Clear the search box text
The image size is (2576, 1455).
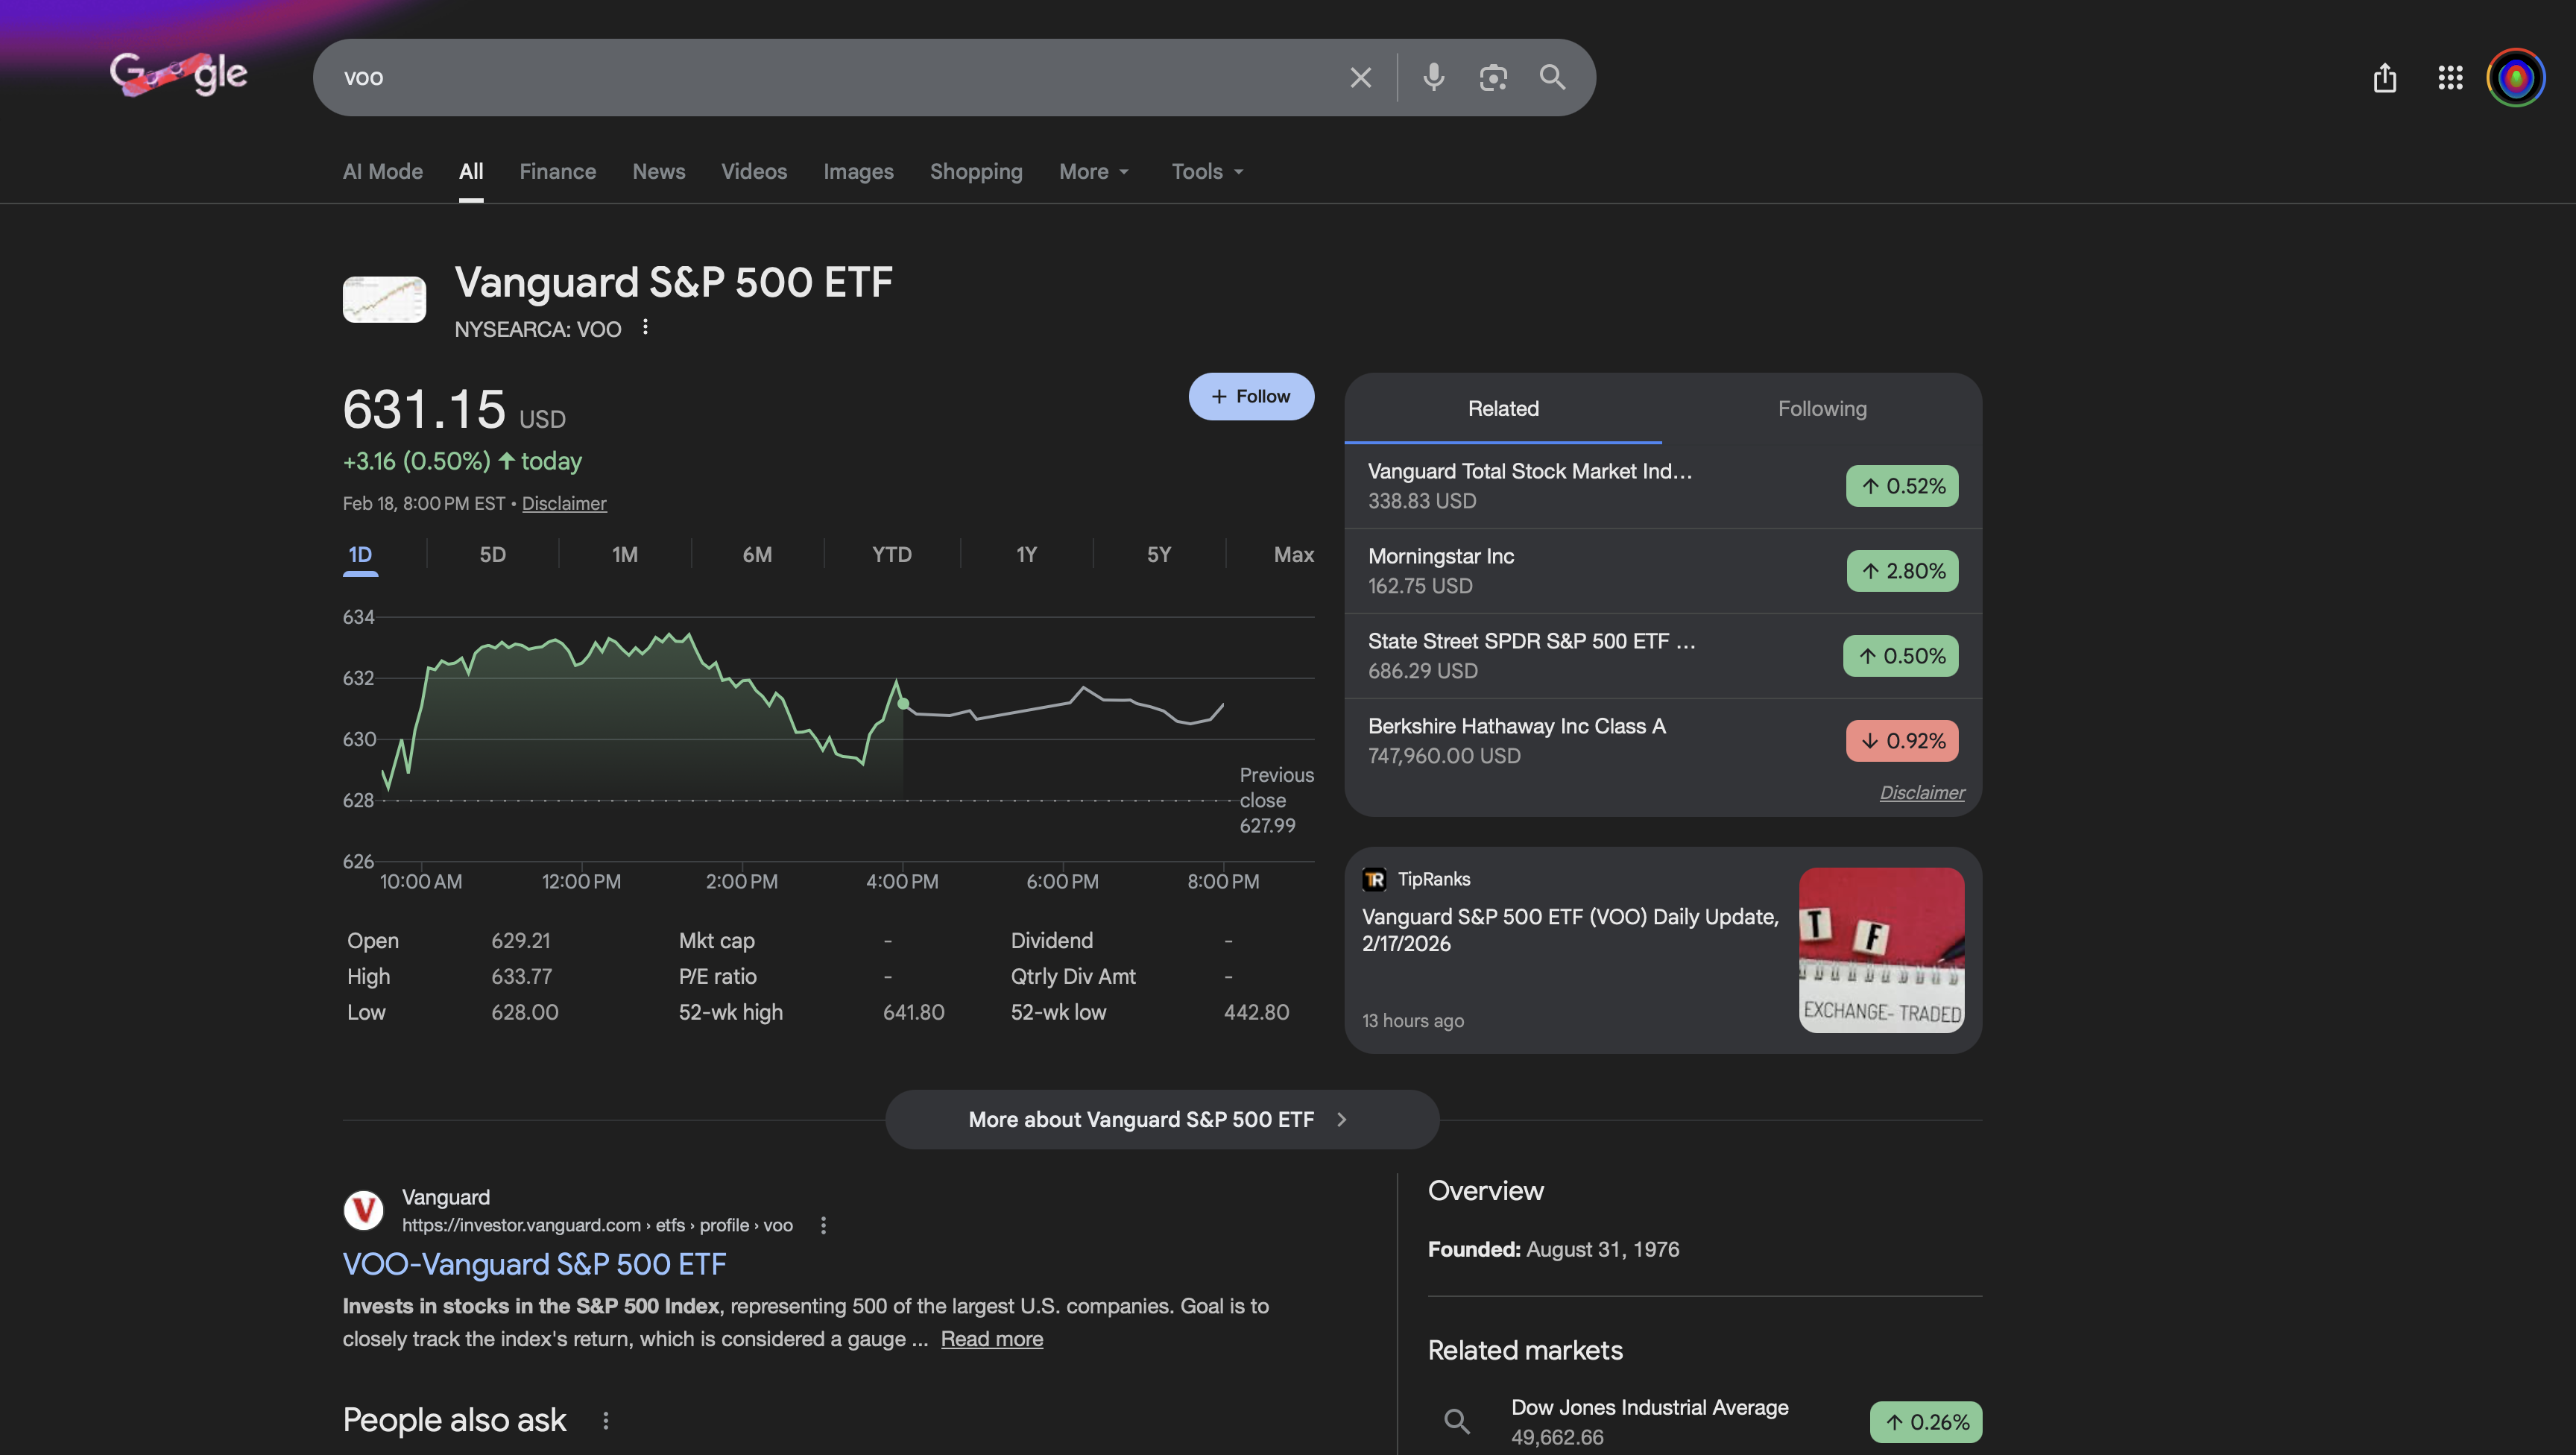point(1360,77)
